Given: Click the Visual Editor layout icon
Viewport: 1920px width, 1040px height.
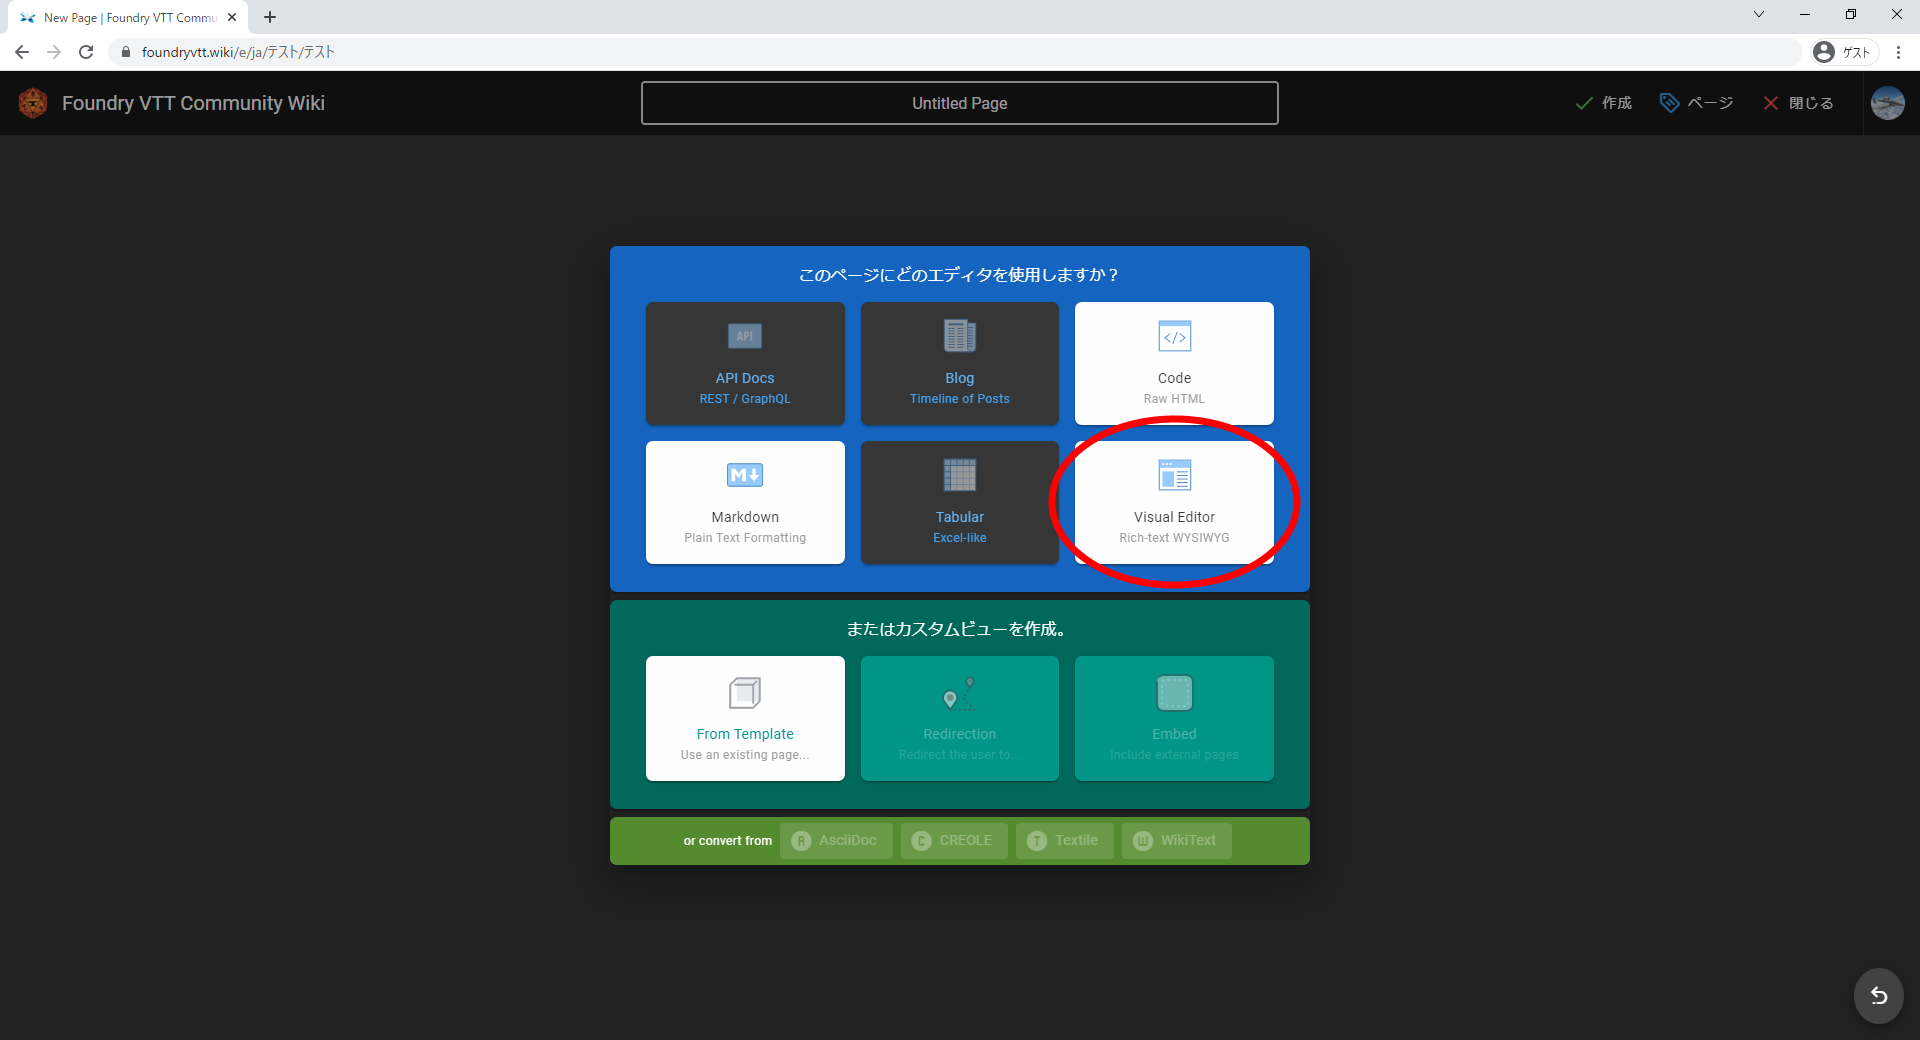Looking at the screenshot, I should tap(1174, 475).
